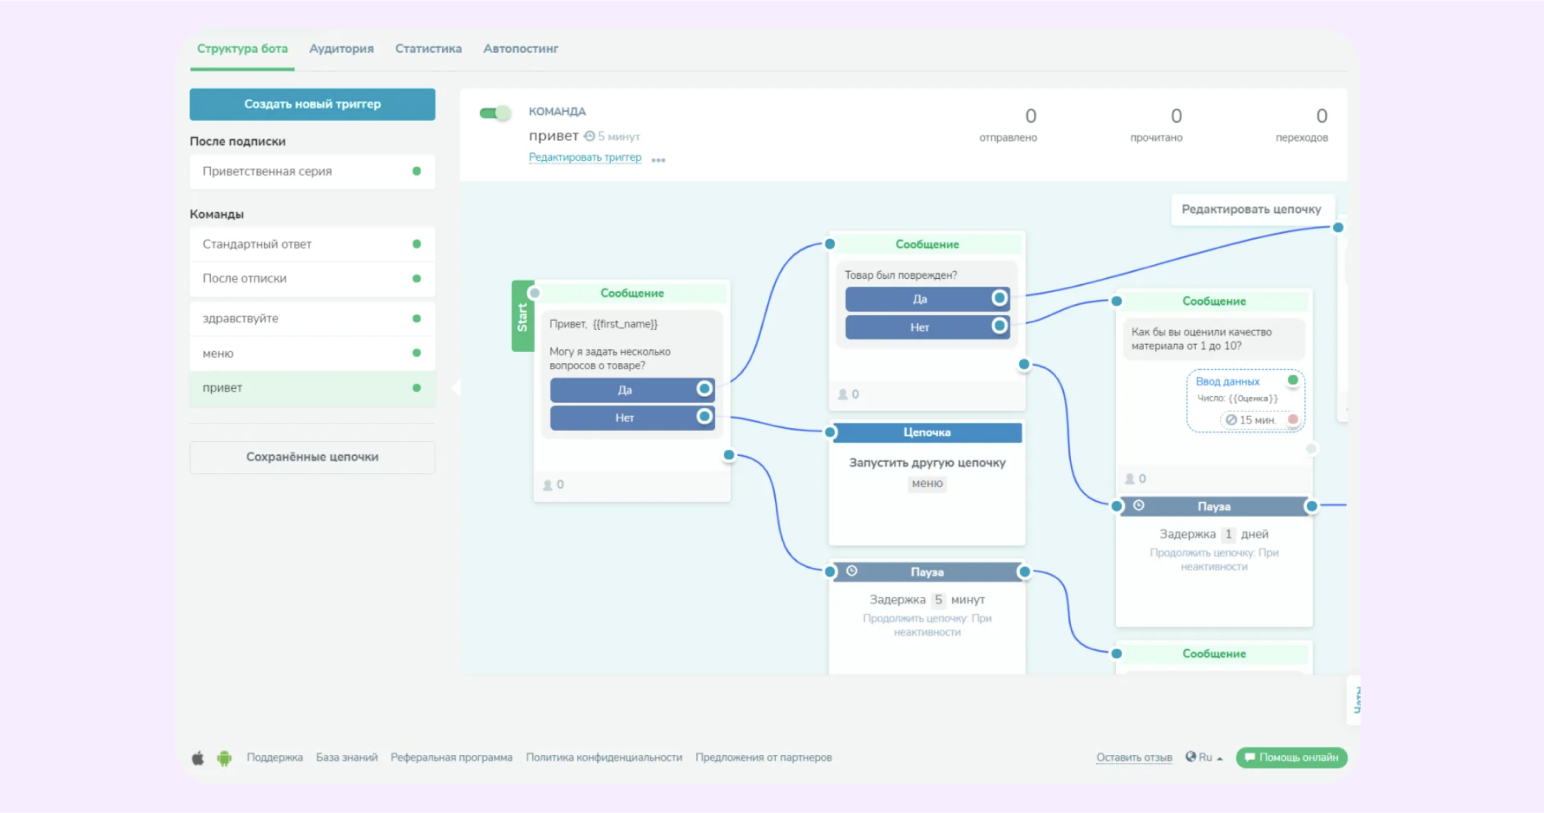Viewport: 1544px width, 813px height.
Task: Open the three-dots menu beside Редактировать триггер
Action: click(x=658, y=160)
